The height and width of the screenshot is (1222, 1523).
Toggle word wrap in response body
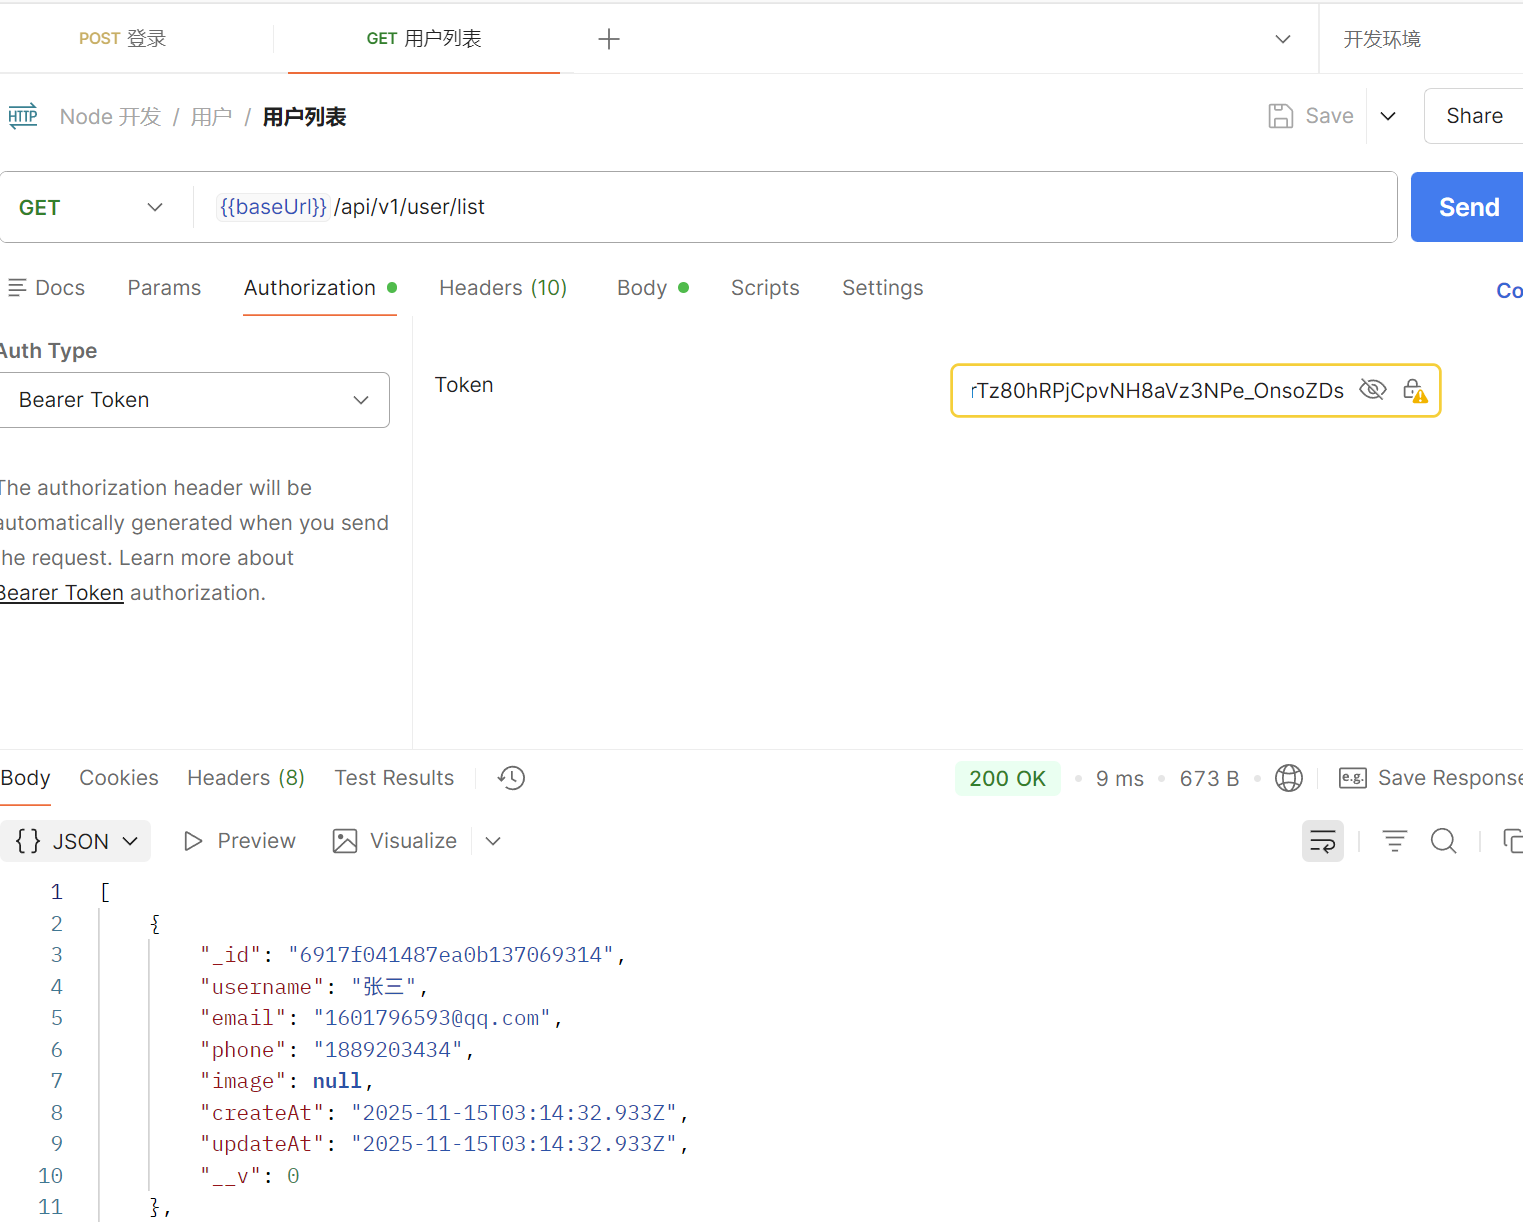[x=1323, y=841]
